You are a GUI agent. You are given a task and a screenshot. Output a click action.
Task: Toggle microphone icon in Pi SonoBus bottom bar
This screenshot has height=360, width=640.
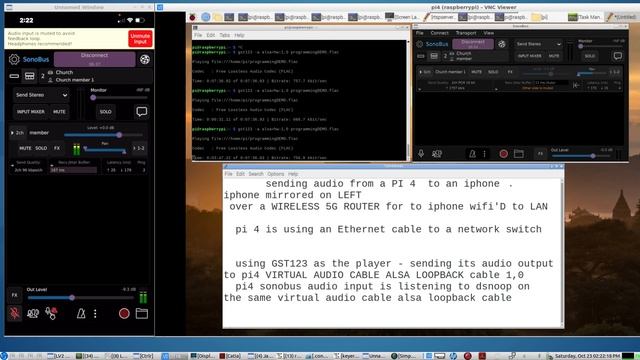click(421, 153)
